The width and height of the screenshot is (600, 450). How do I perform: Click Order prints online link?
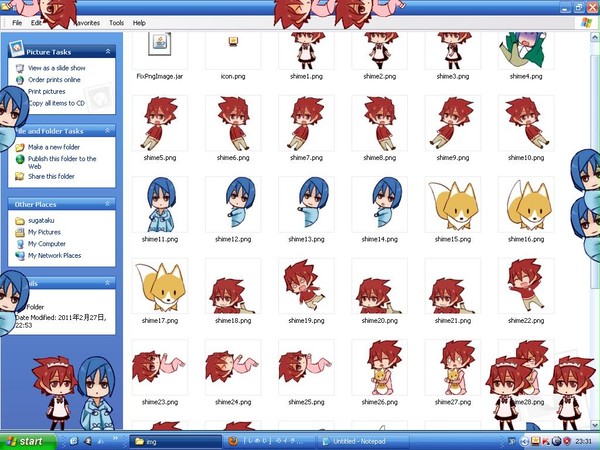point(54,80)
